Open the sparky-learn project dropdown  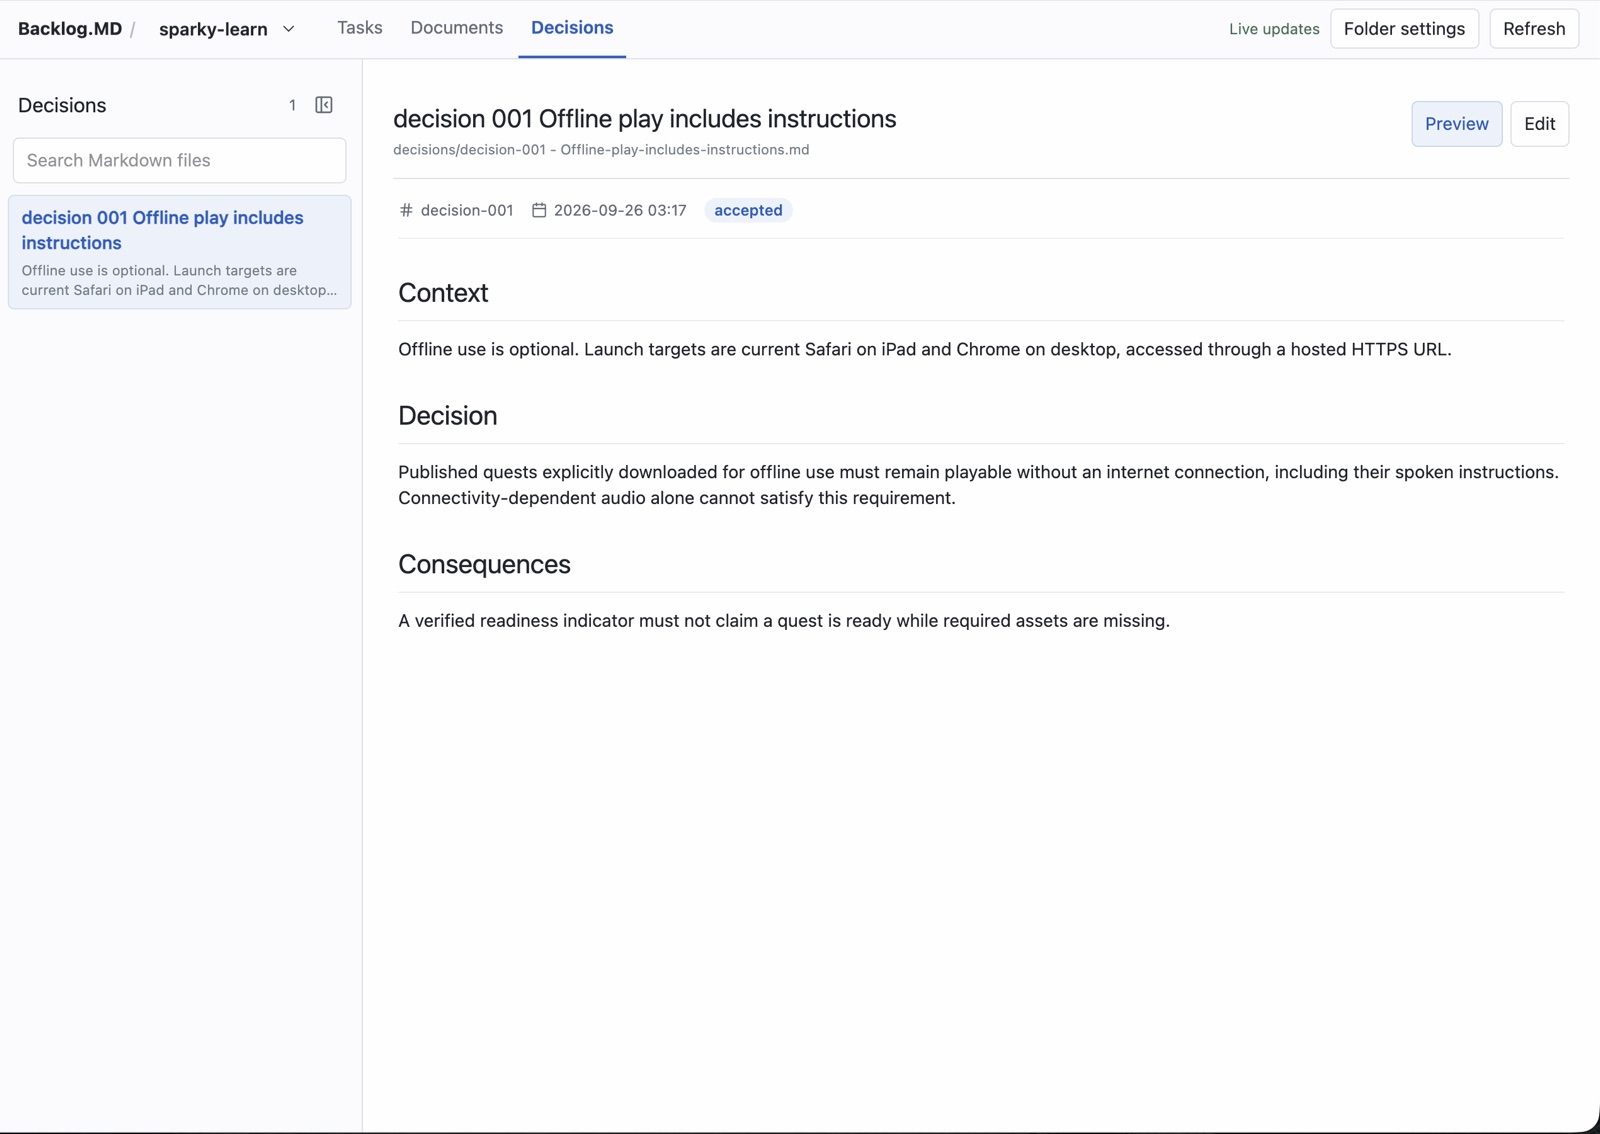227,29
